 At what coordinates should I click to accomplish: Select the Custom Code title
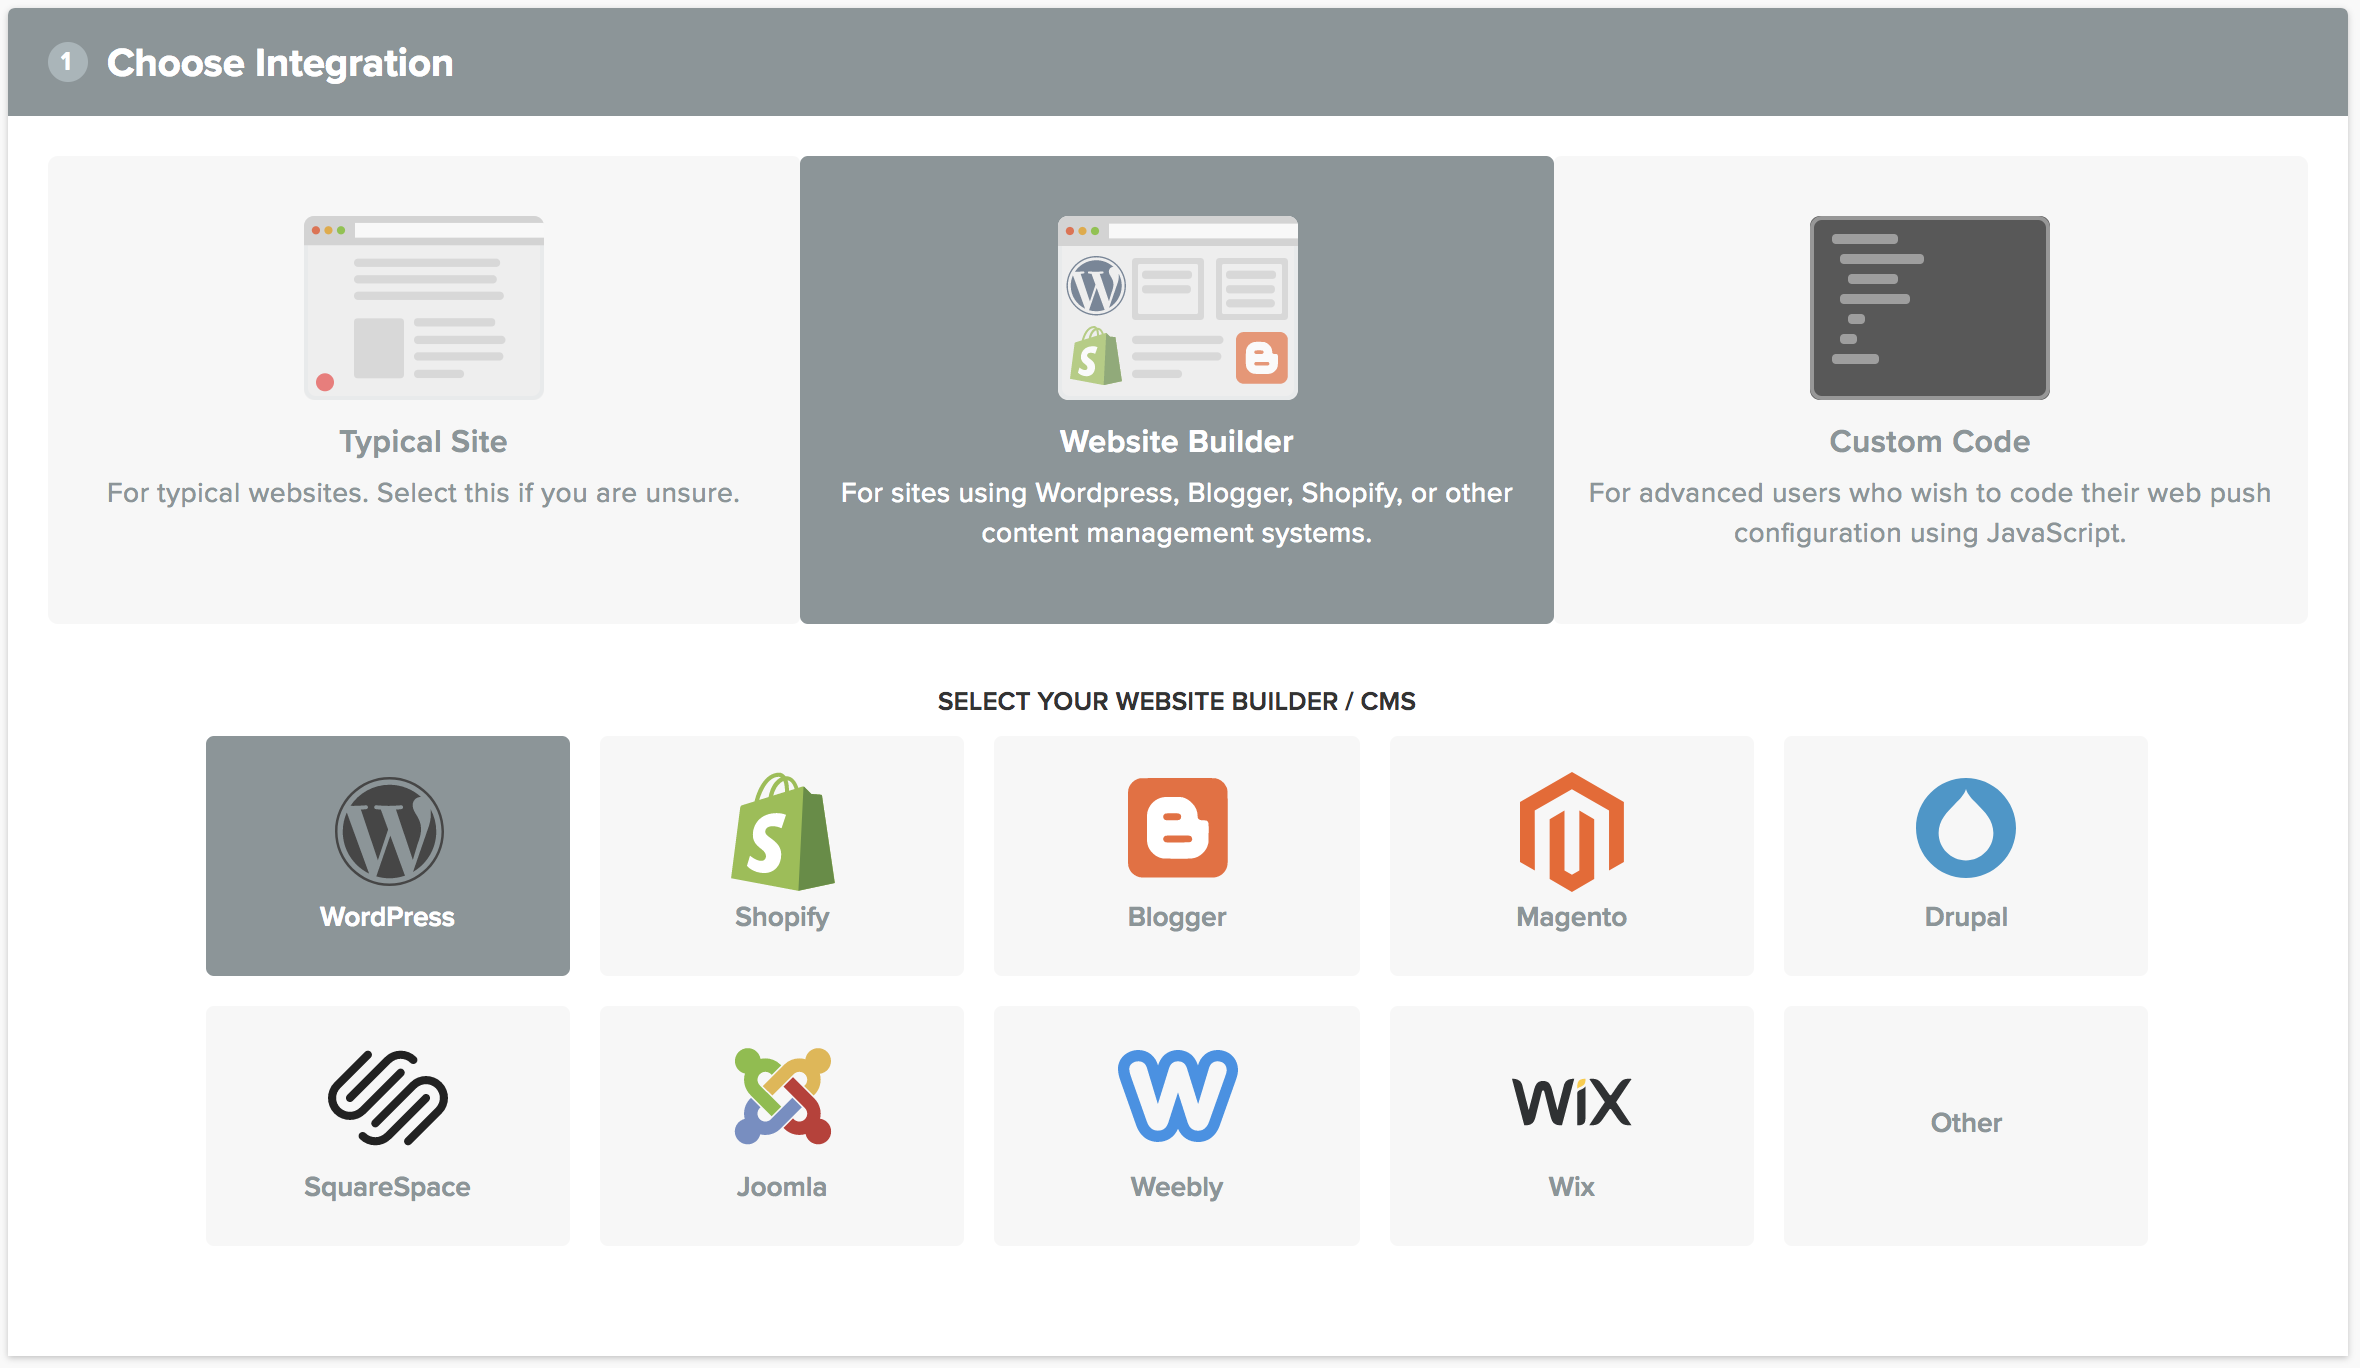1929,441
